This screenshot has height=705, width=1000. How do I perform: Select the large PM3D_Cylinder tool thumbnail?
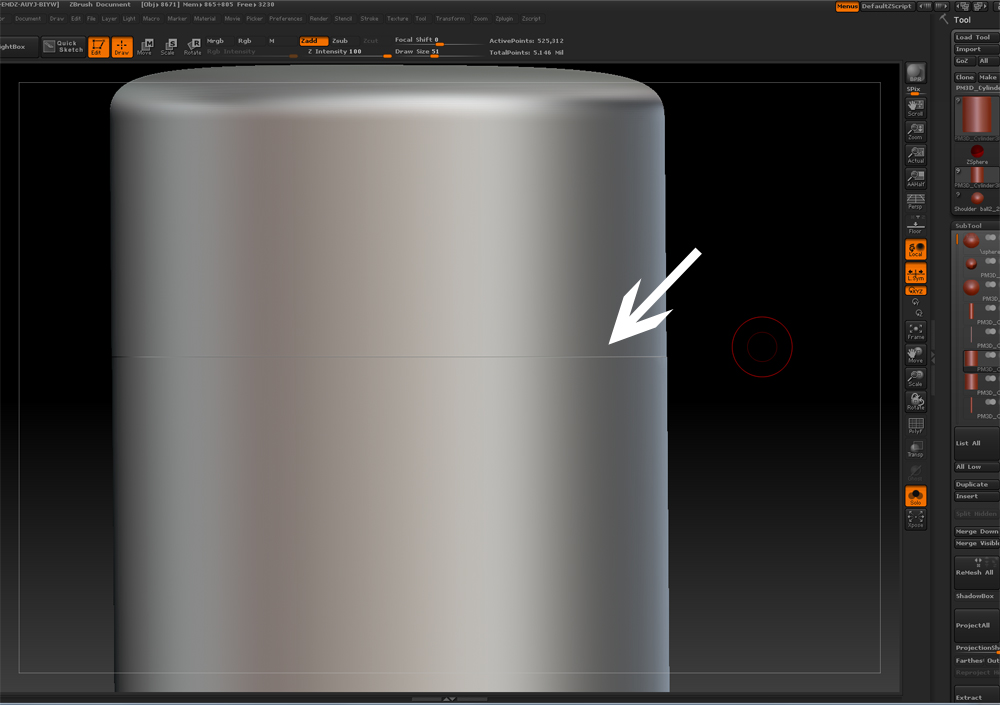click(x=976, y=116)
